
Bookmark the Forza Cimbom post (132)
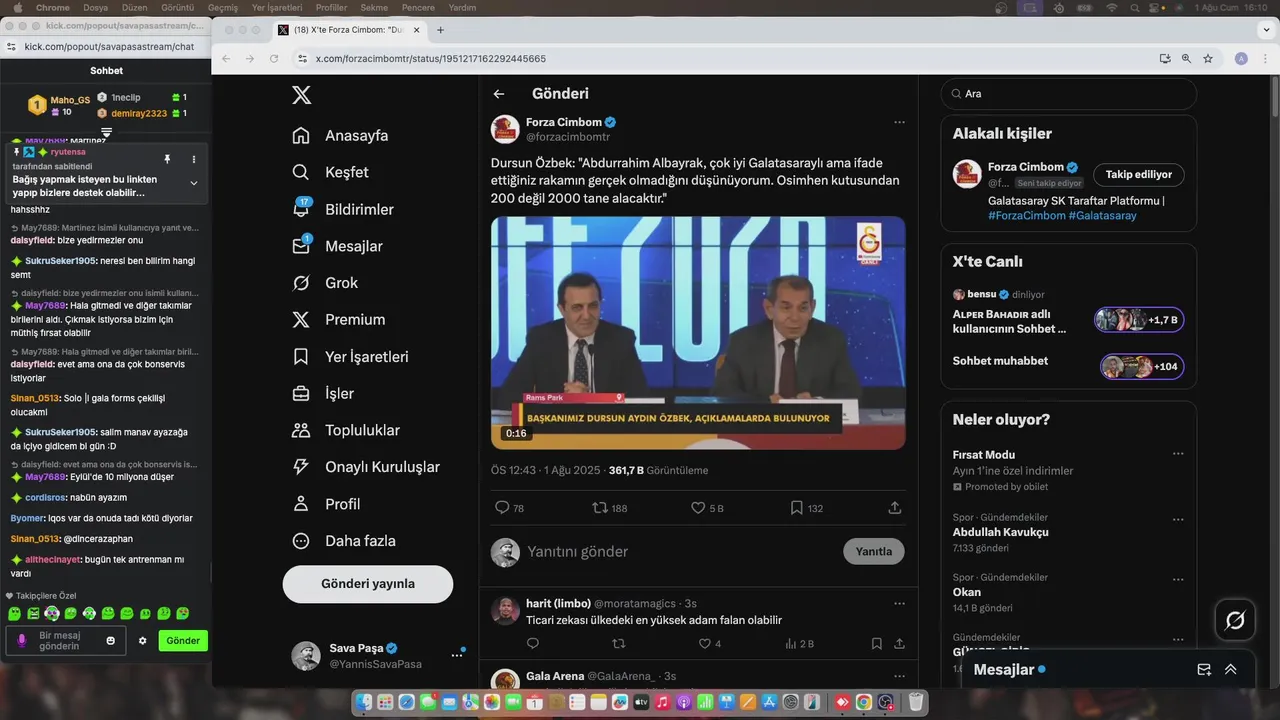(806, 508)
